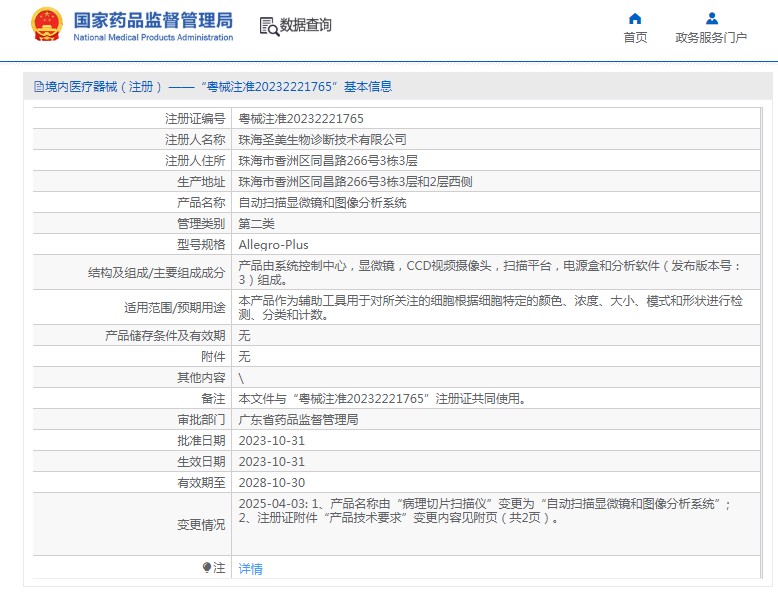
Task: Select the product name value in the 产品名称 row
Action: (323, 202)
